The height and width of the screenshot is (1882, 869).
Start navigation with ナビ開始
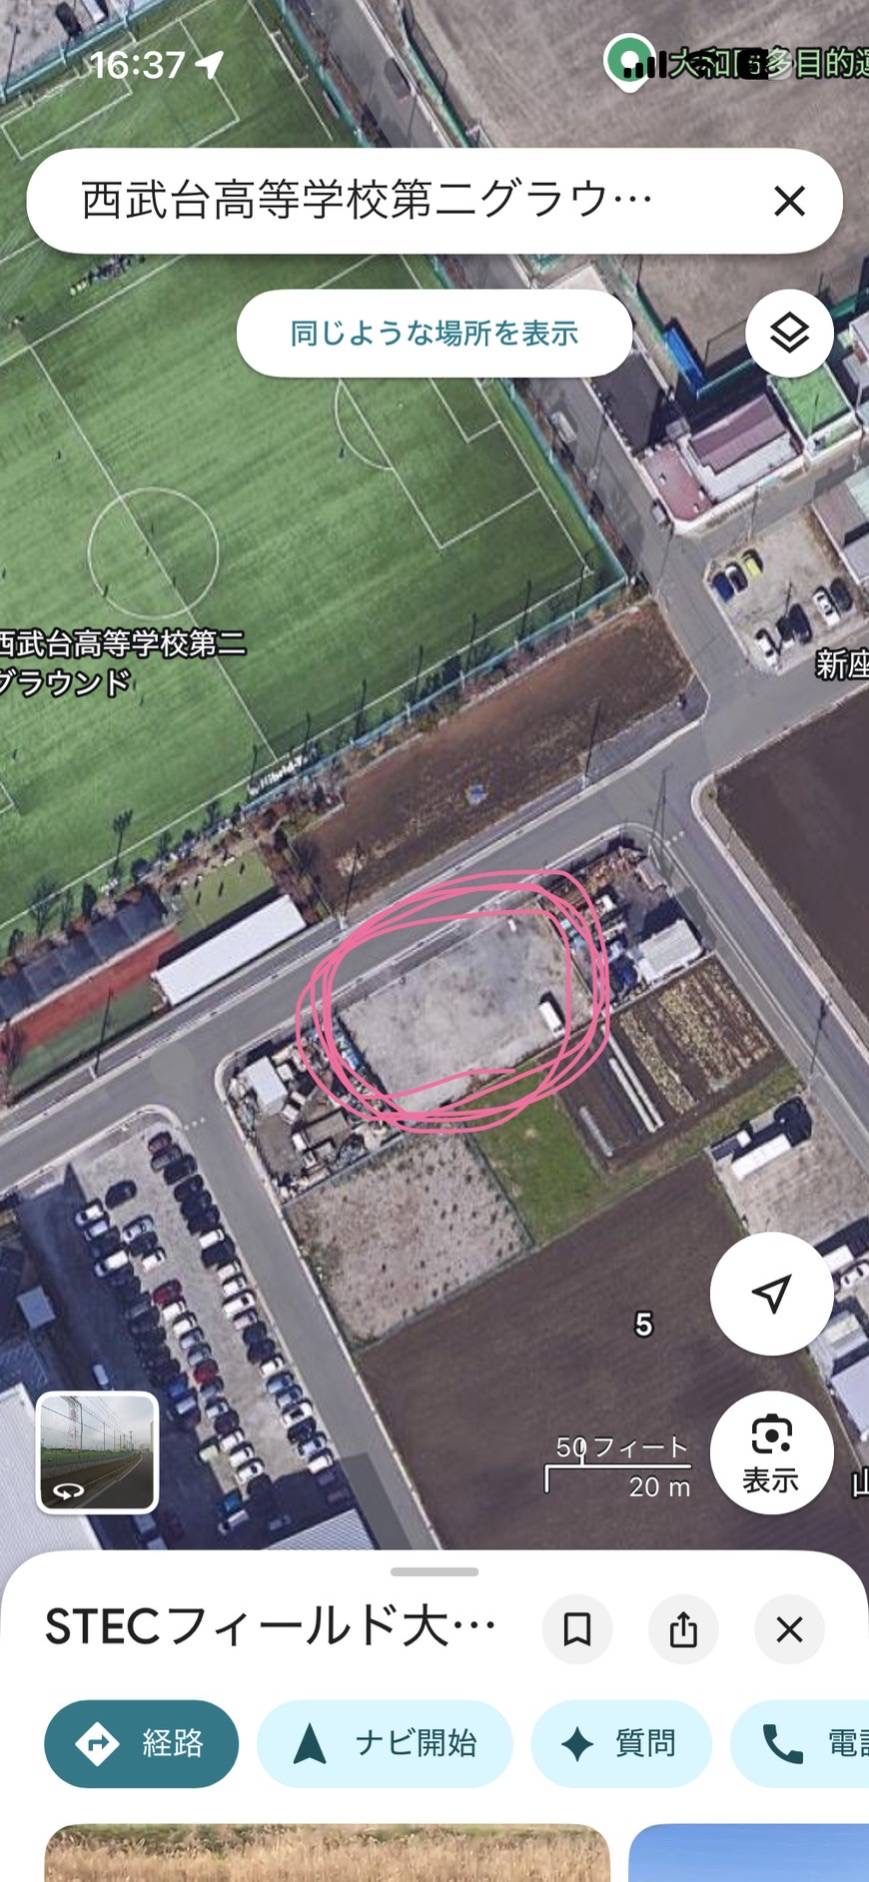tap(385, 1744)
